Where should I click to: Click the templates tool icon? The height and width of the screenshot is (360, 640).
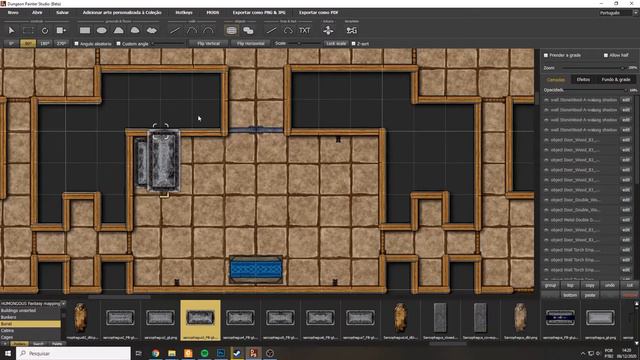coord(351,30)
